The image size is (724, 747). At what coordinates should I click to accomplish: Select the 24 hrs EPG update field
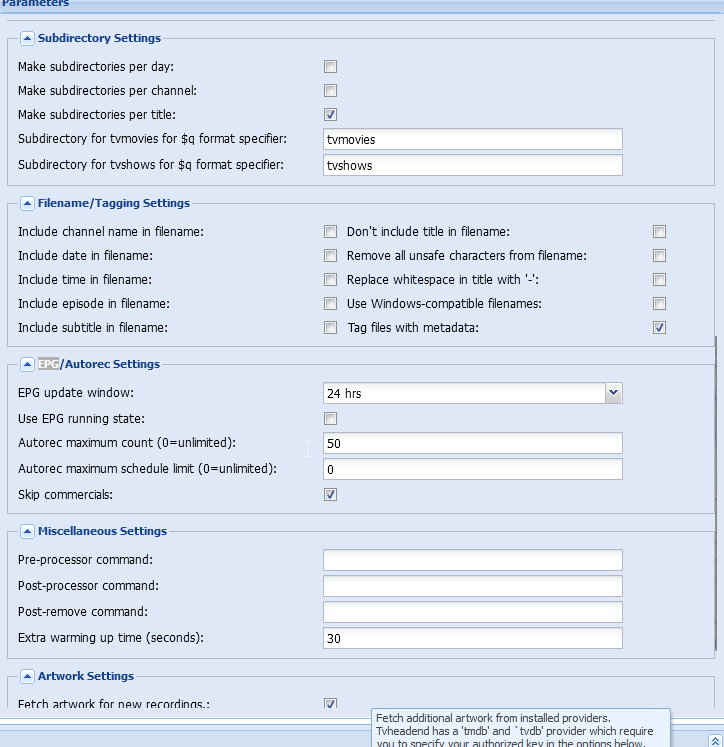(x=464, y=393)
